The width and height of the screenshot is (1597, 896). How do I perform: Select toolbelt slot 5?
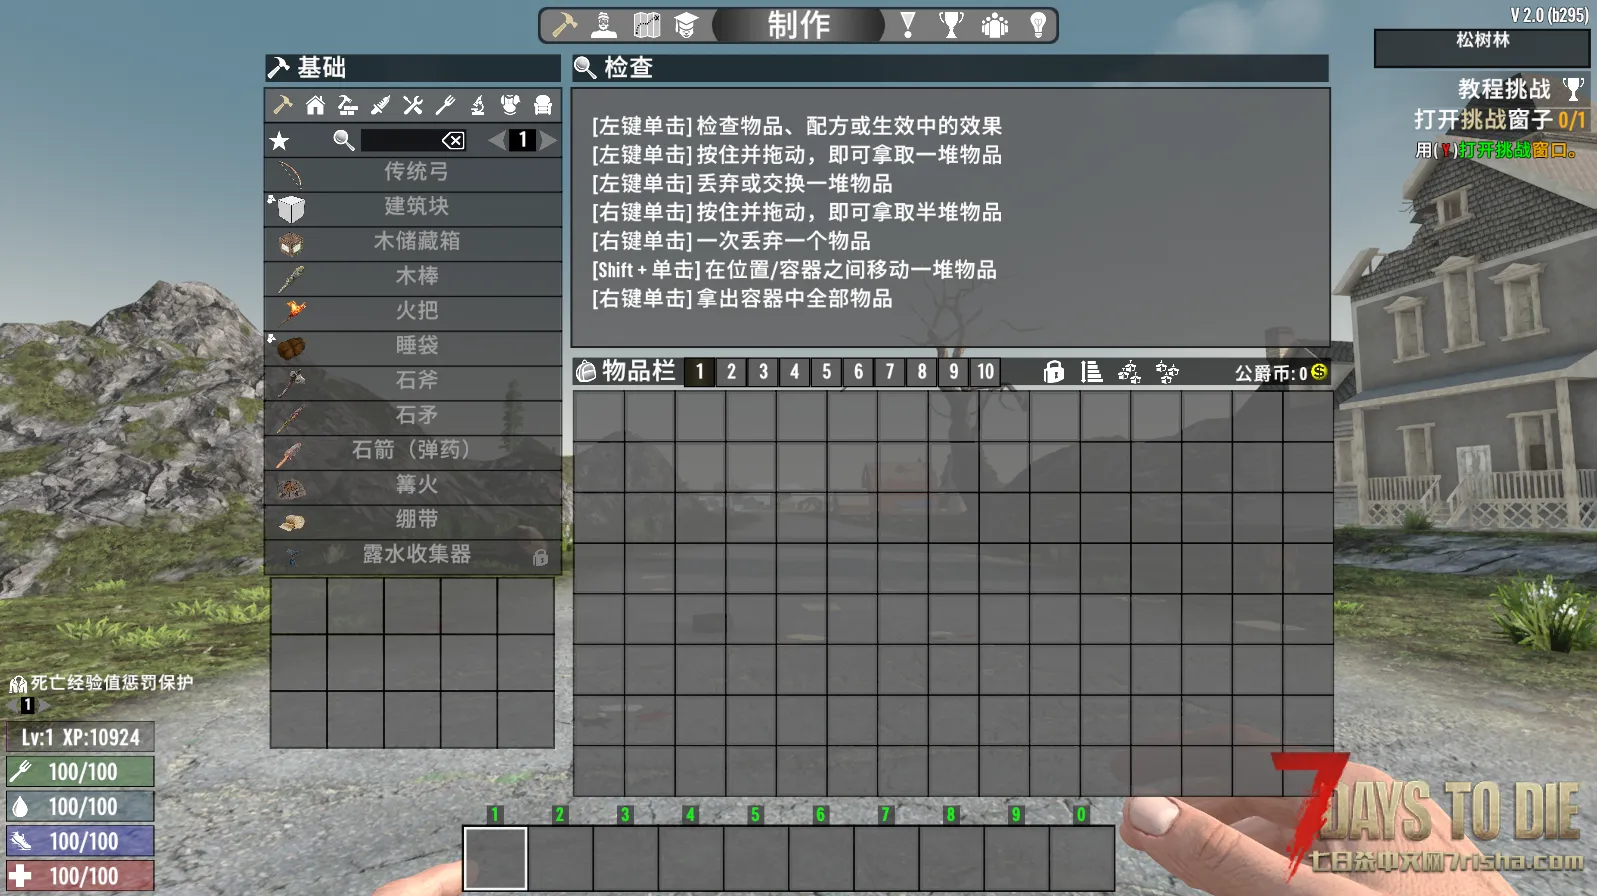(756, 858)
